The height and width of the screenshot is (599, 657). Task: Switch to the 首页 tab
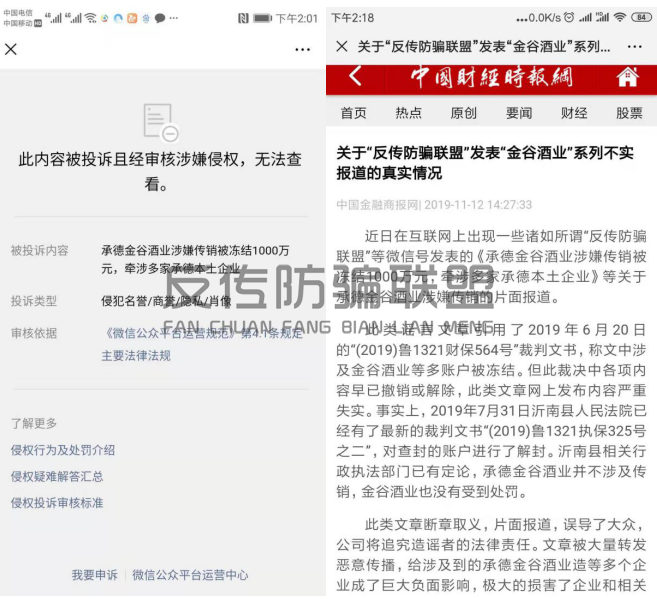[x=353, y=113]
